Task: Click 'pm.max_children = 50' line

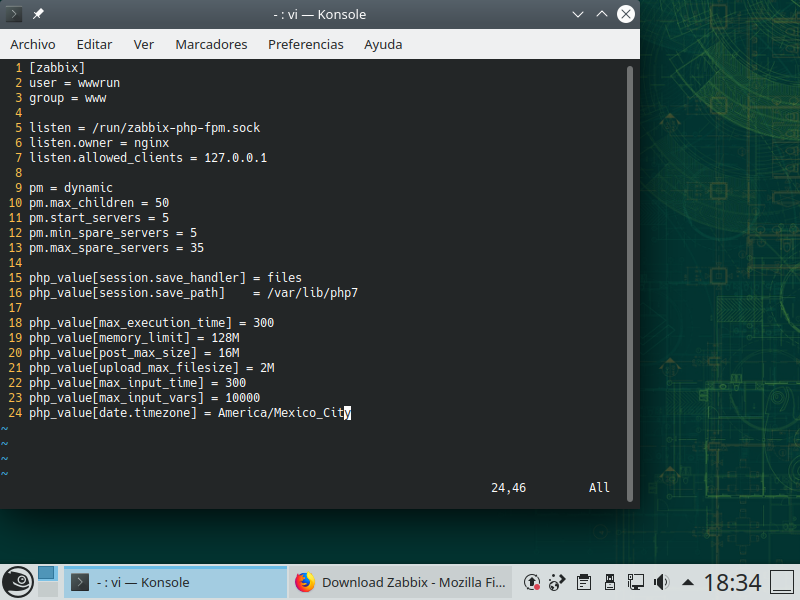Action: click(x=99, y=203)
